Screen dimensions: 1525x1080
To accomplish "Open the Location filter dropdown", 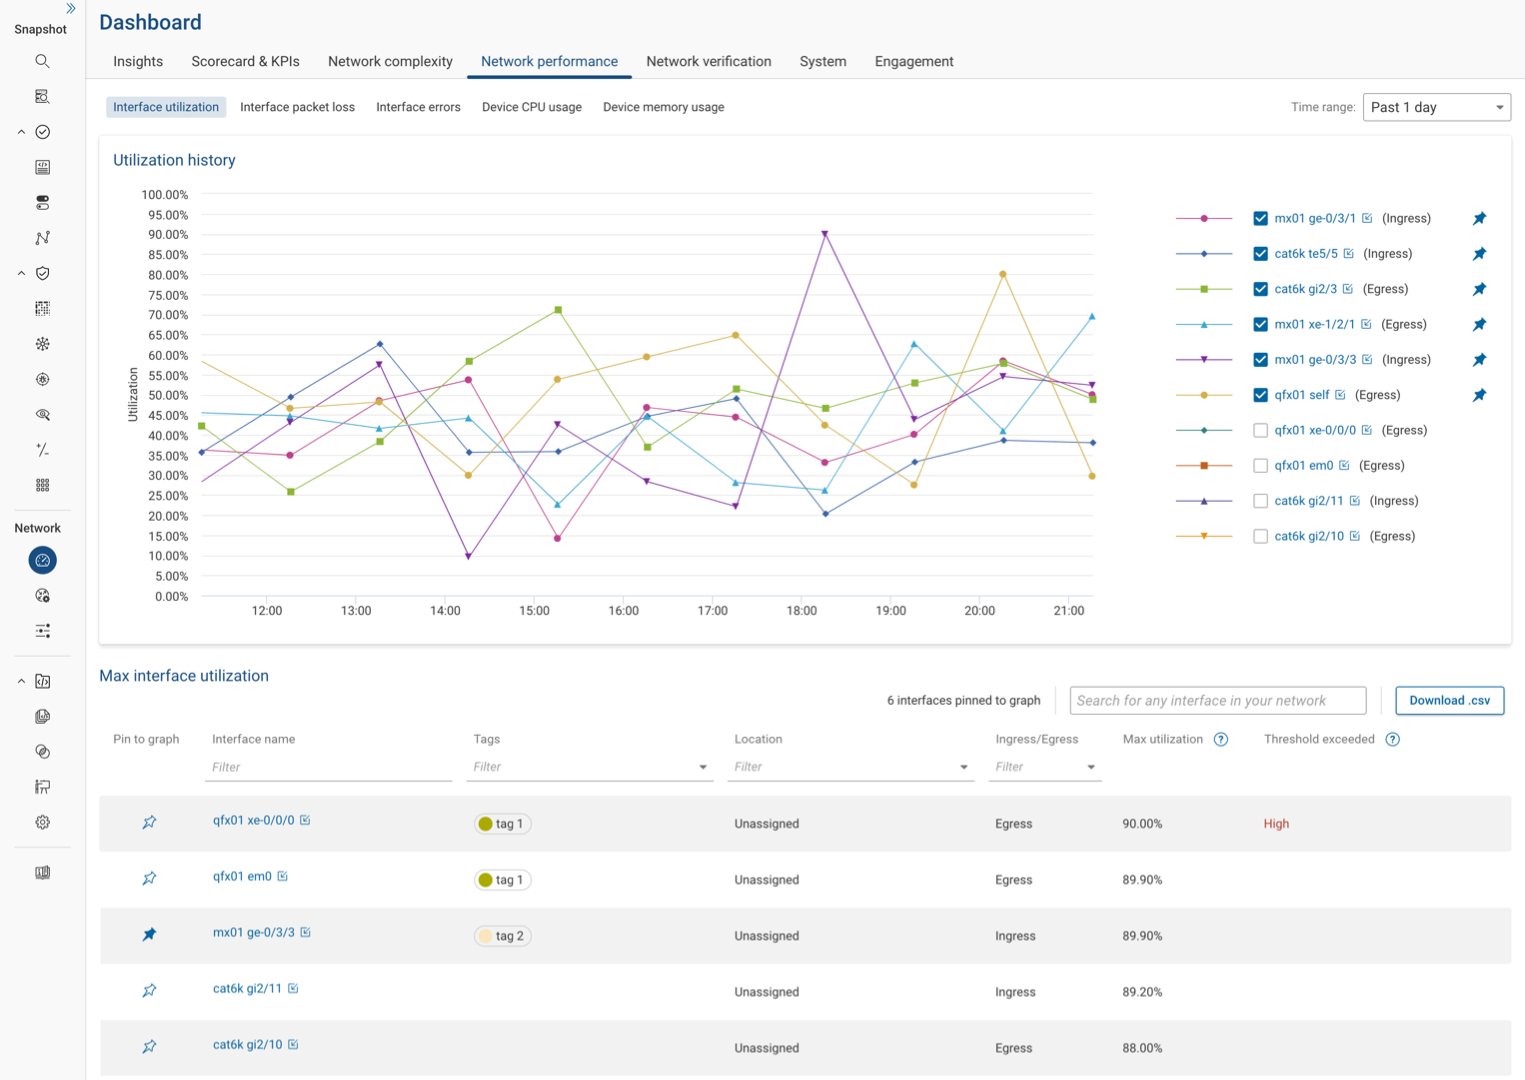I will pyautogui.click(x=963, y=767).
